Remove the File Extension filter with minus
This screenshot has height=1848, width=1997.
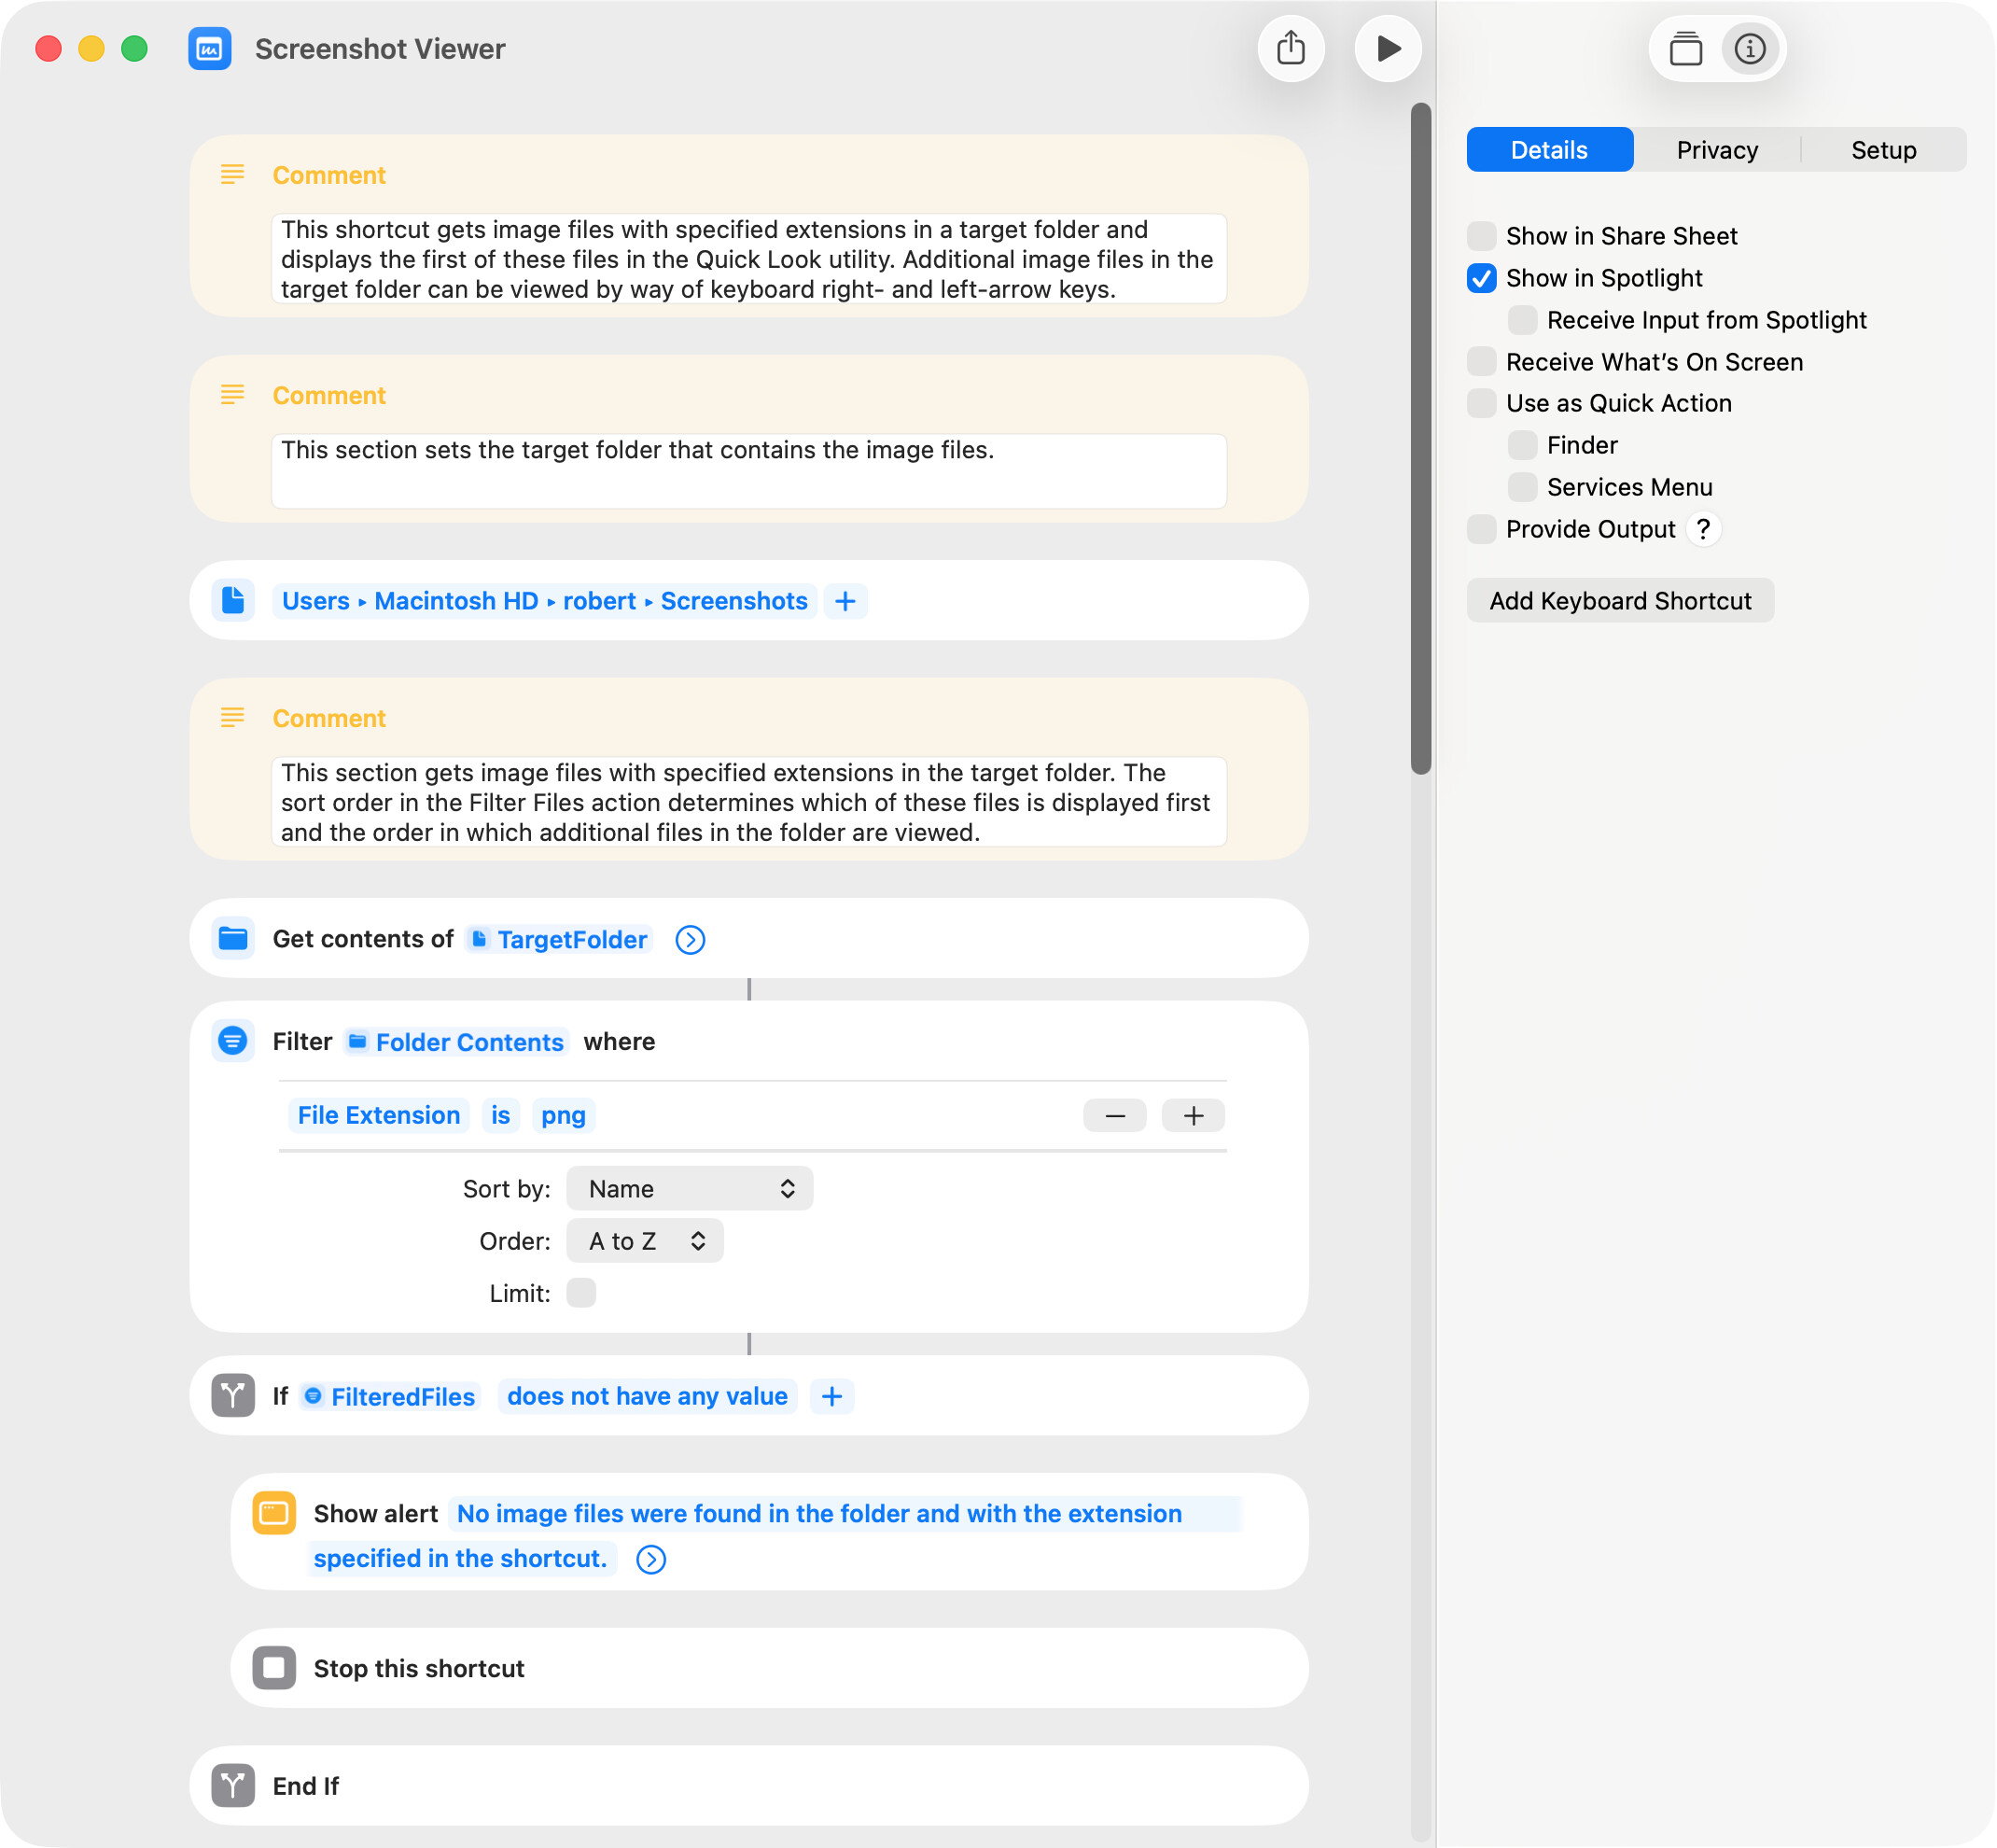pos(1115,1115)
